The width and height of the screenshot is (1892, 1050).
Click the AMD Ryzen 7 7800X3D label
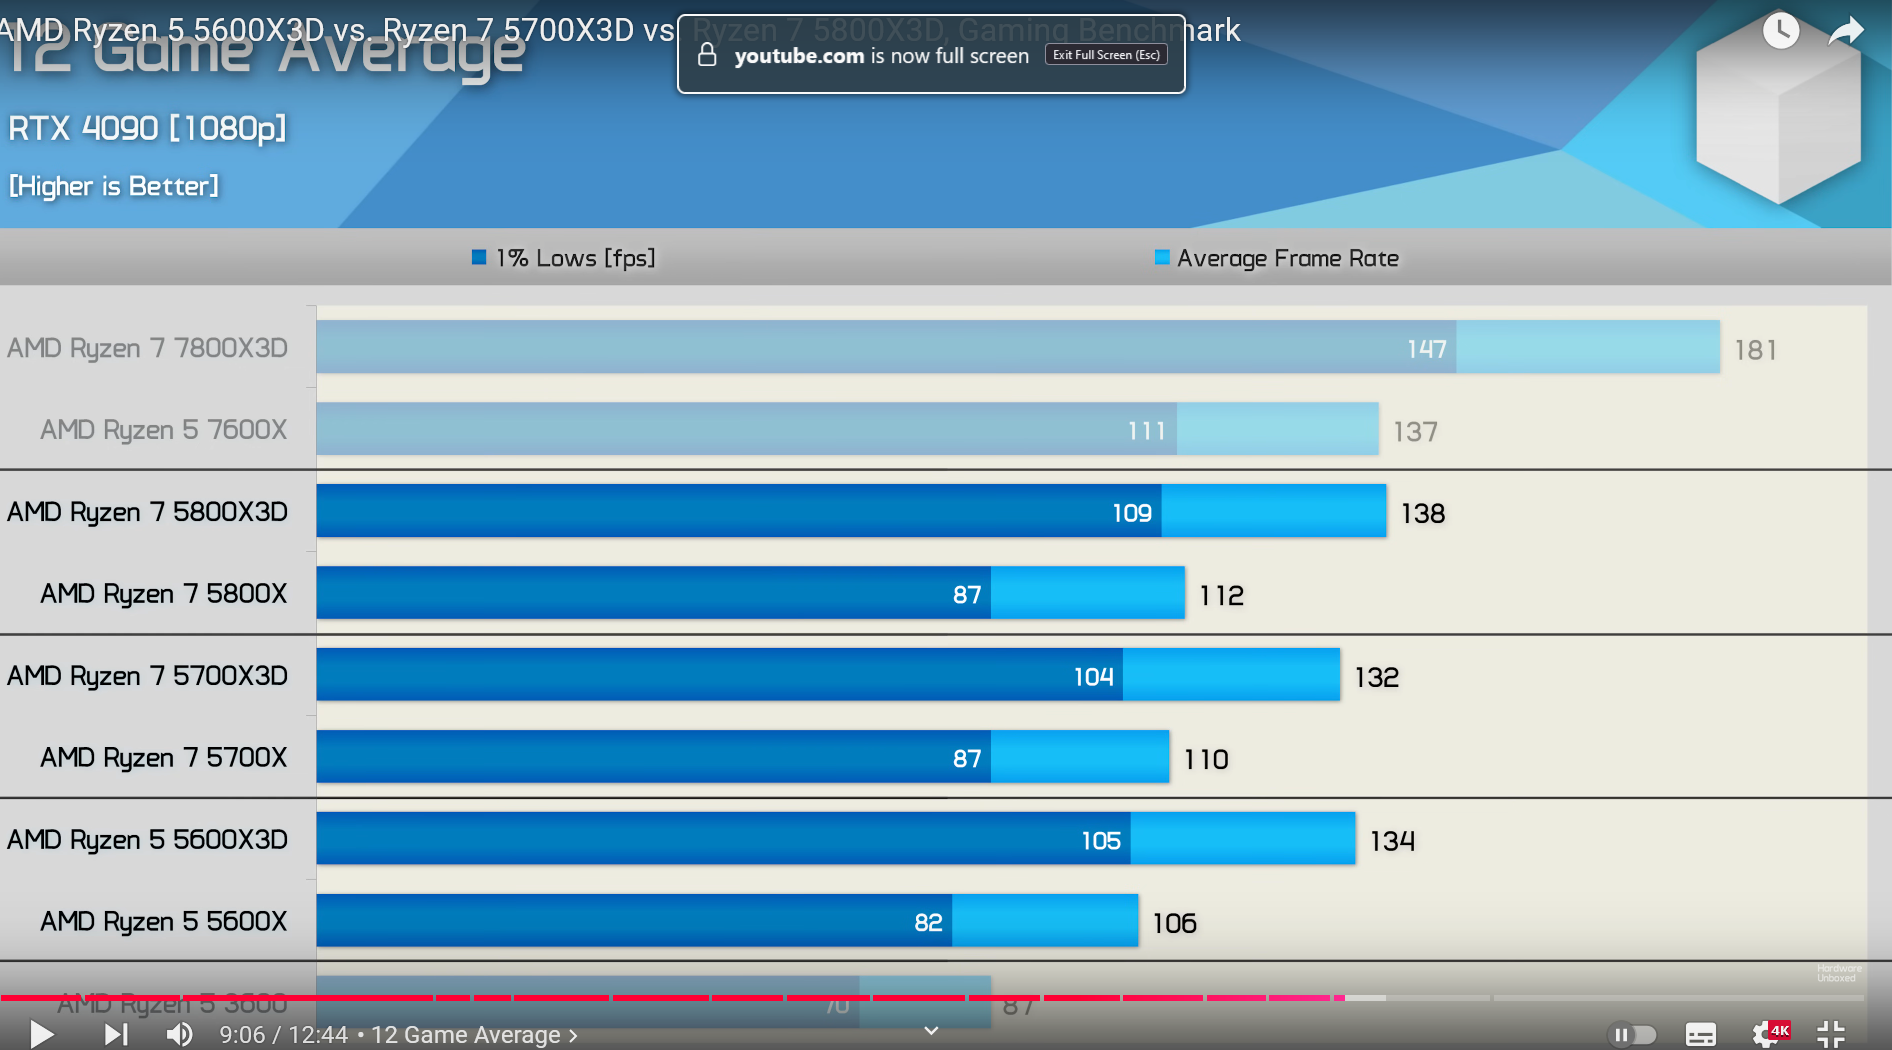[x=147, y=348]
